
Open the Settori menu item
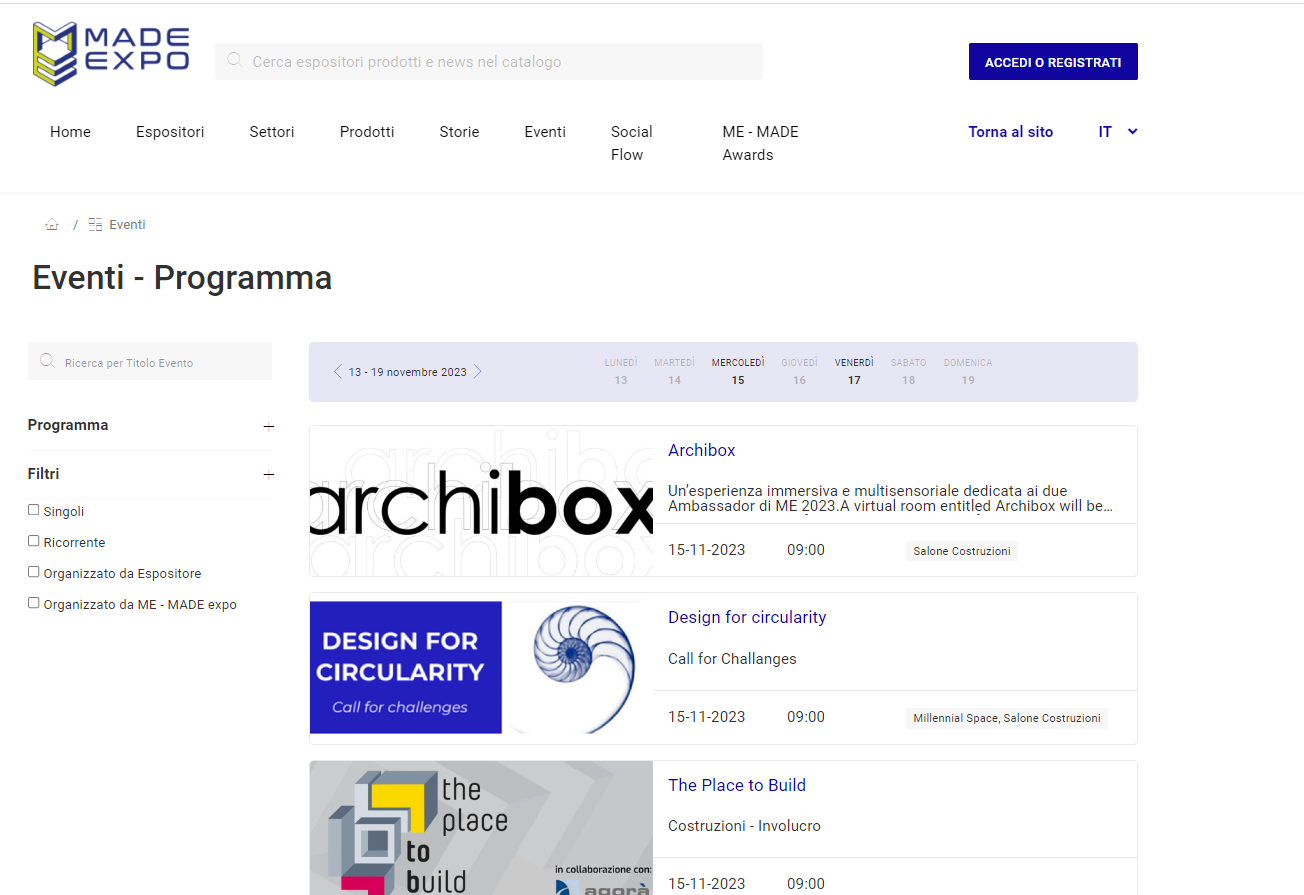(x=272, y=132)
